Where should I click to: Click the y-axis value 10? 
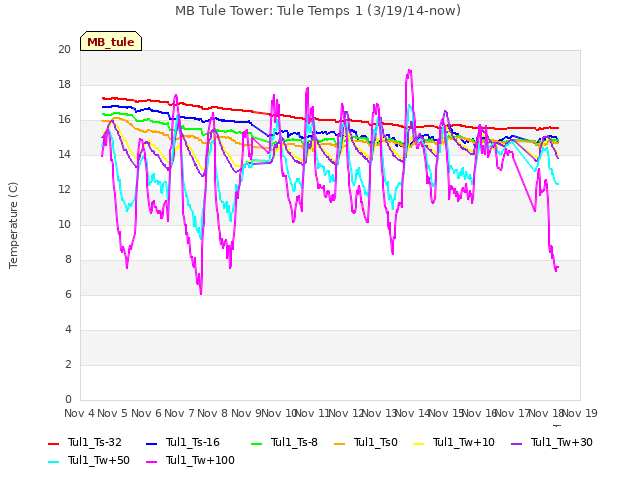point(64,224)
